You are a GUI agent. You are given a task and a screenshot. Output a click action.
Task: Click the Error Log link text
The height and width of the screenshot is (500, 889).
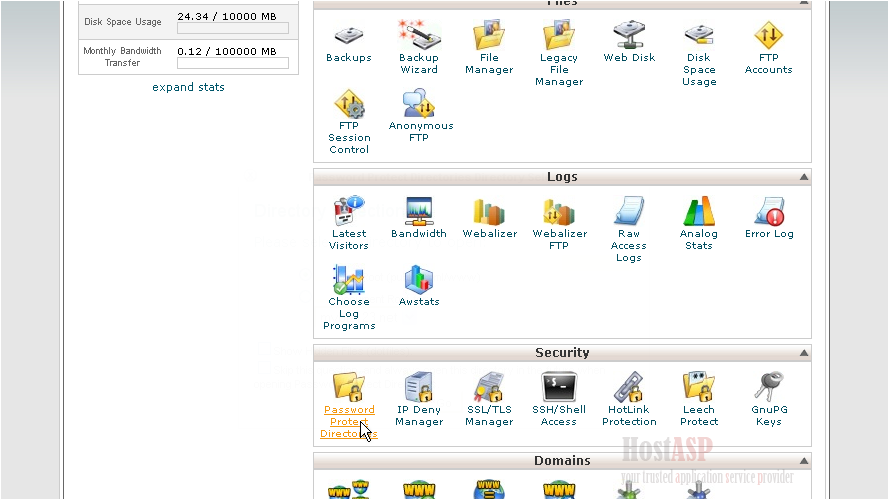(x=769, y=234)
